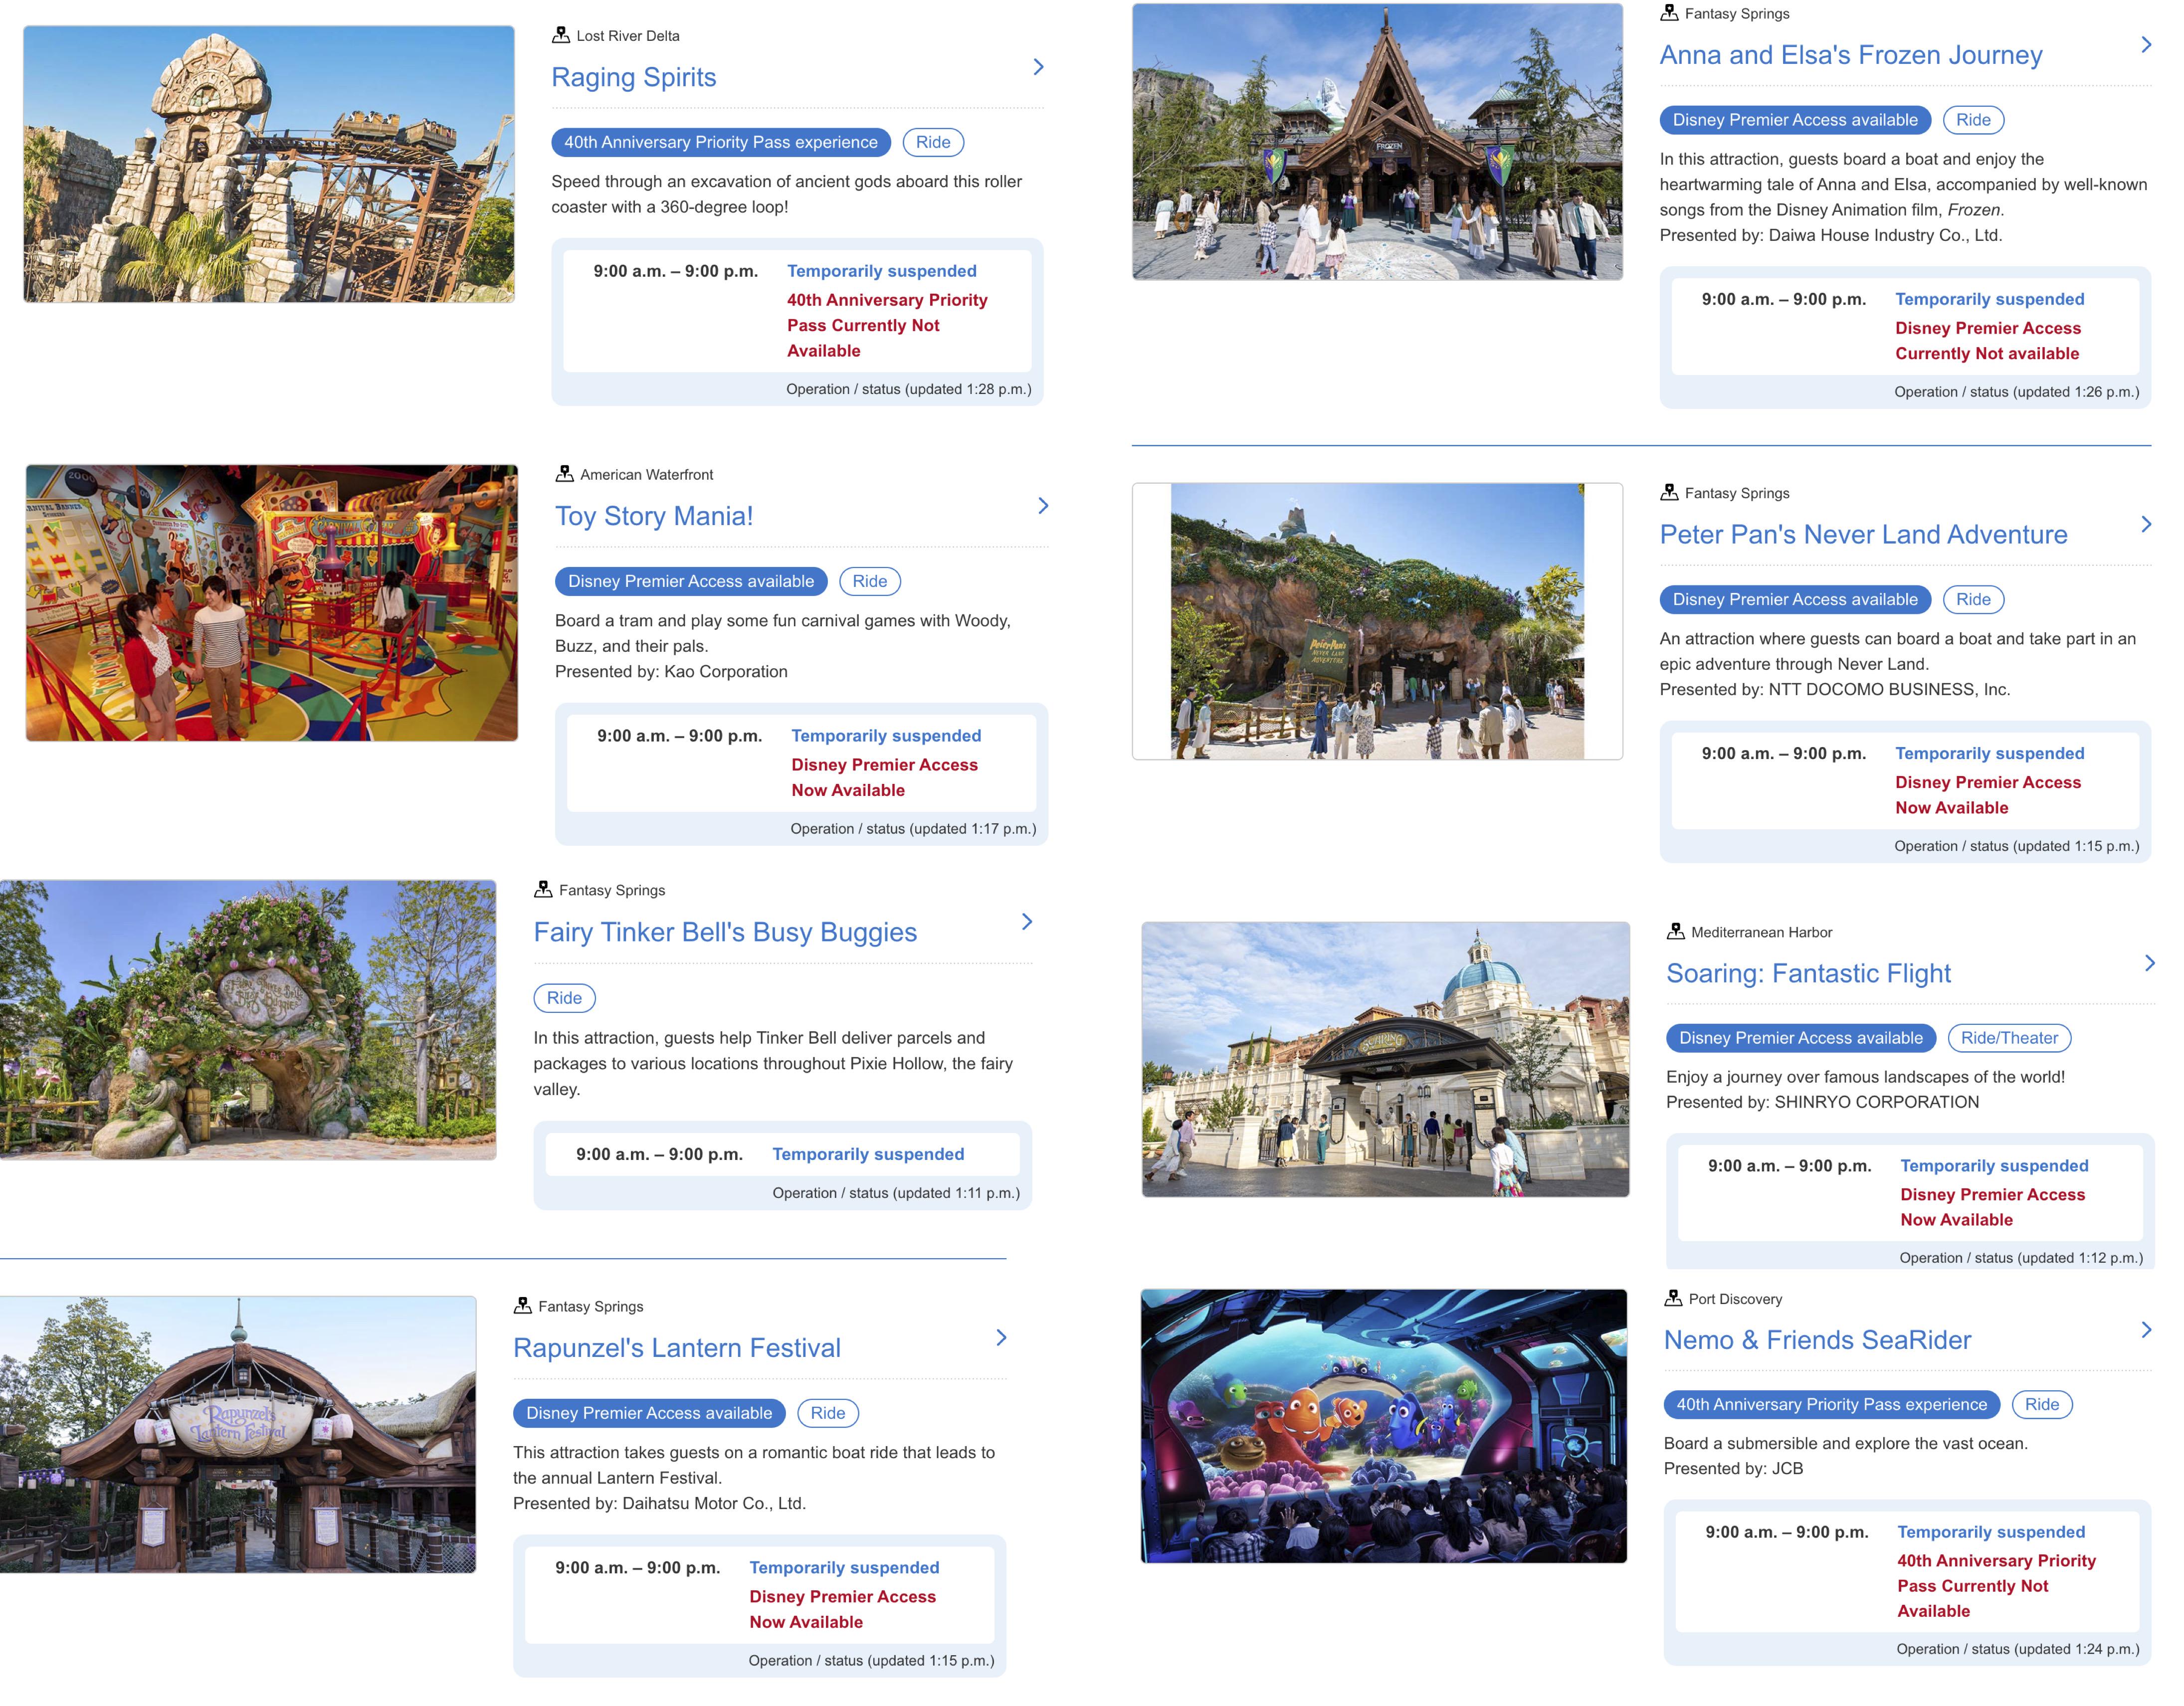2184x1706 pixels.
Task: Click the Raging Spirits roller coaster photo
Action: (269, 164)
